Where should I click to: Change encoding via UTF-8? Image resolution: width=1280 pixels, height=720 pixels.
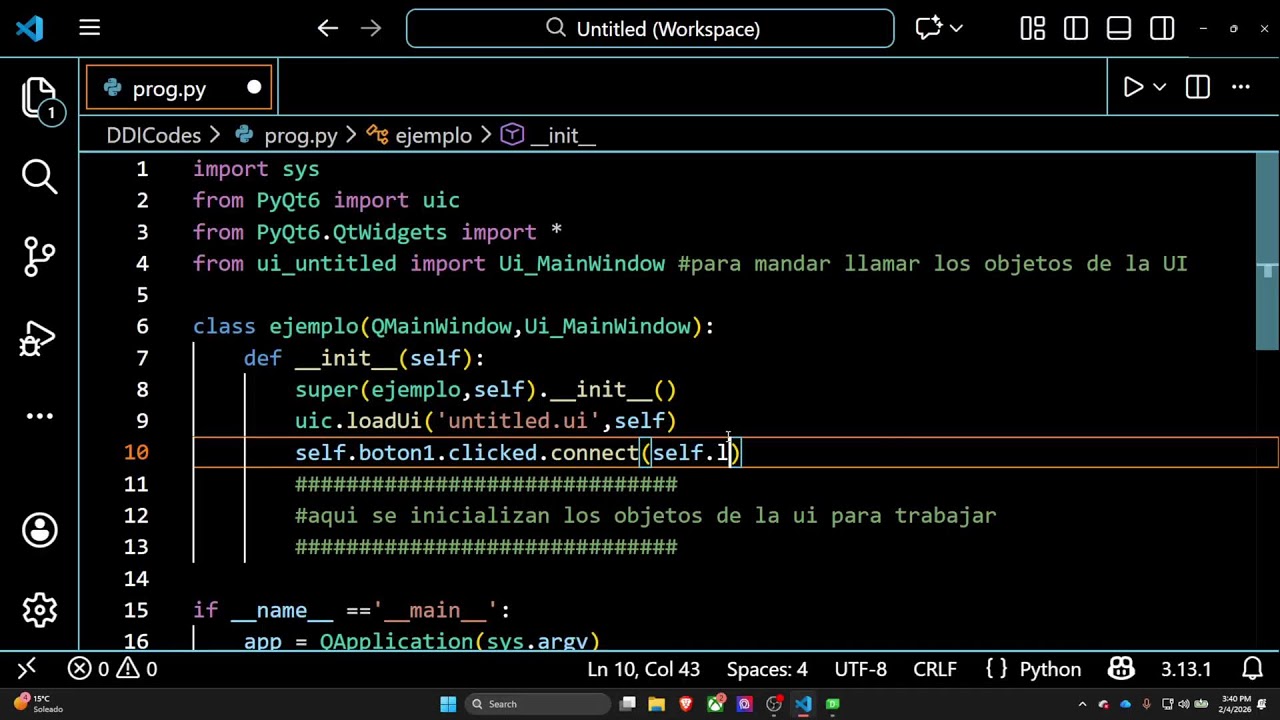[860, 669]
